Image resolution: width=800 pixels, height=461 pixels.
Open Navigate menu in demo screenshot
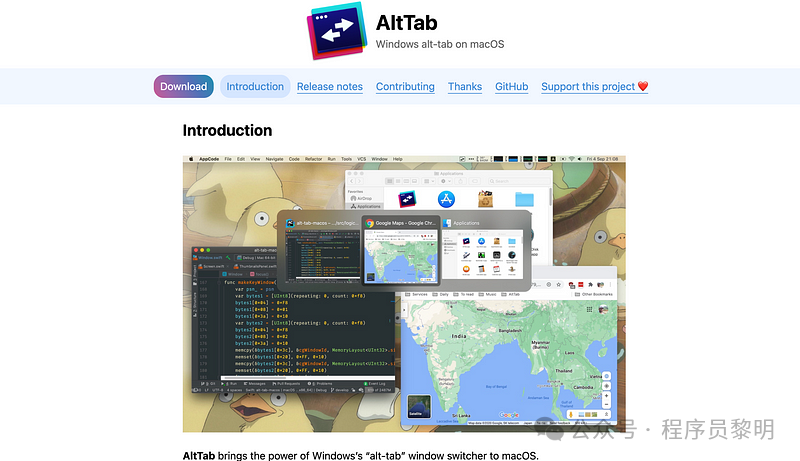tap(274, 159)
